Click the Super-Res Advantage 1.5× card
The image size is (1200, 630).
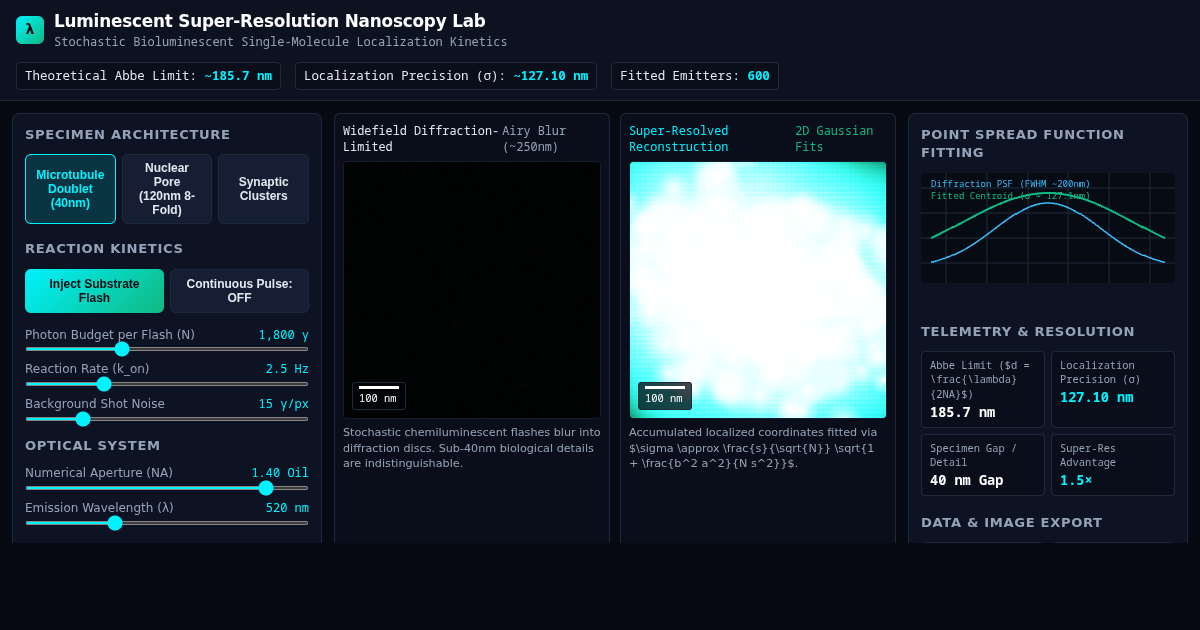[1113, 465]
